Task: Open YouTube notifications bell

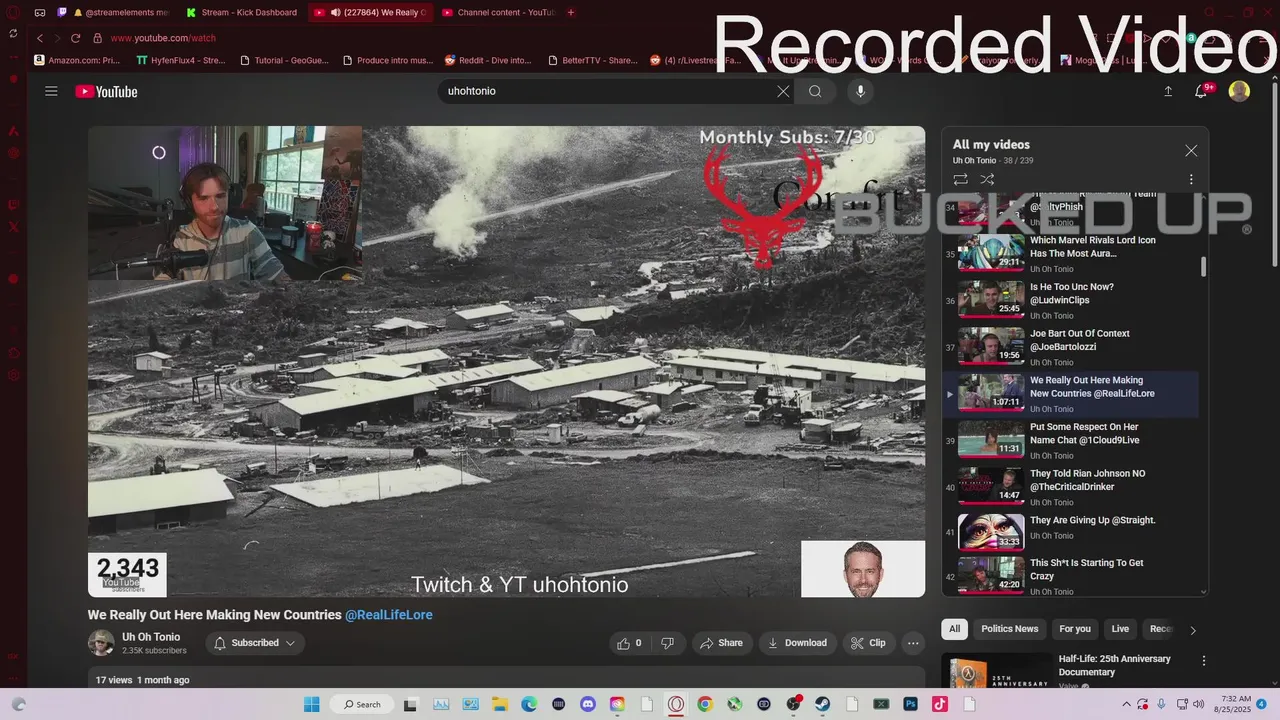Action: [1203, 91]
